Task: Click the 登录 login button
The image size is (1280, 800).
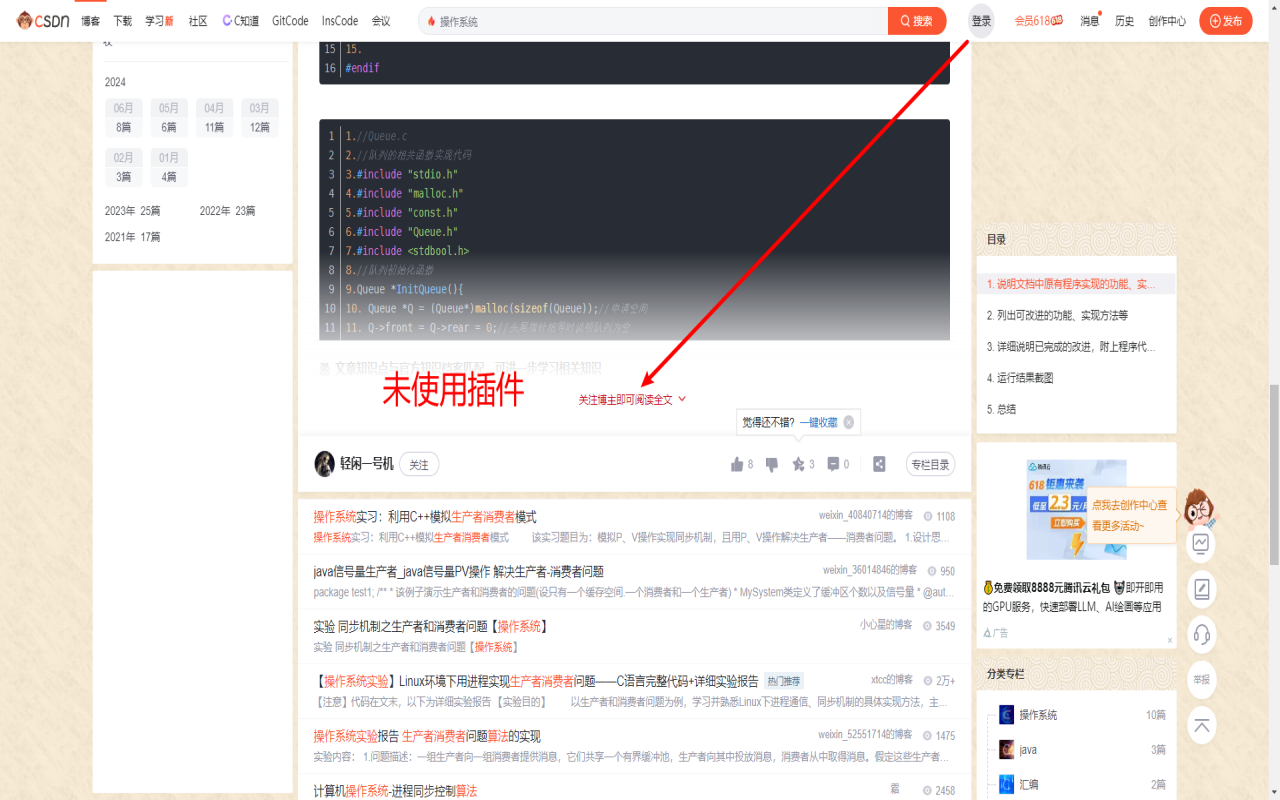Action: pyautogui.click(x=980, y=20)
